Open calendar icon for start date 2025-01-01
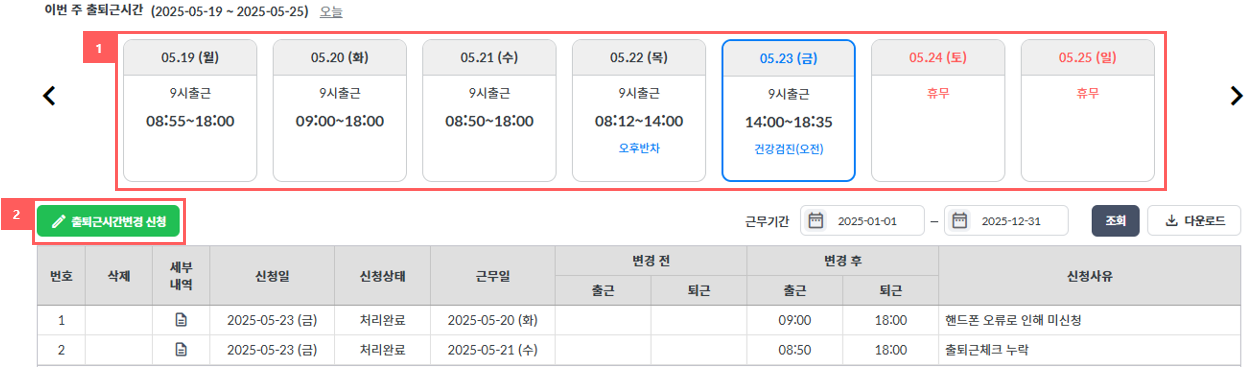 (815, 220)
